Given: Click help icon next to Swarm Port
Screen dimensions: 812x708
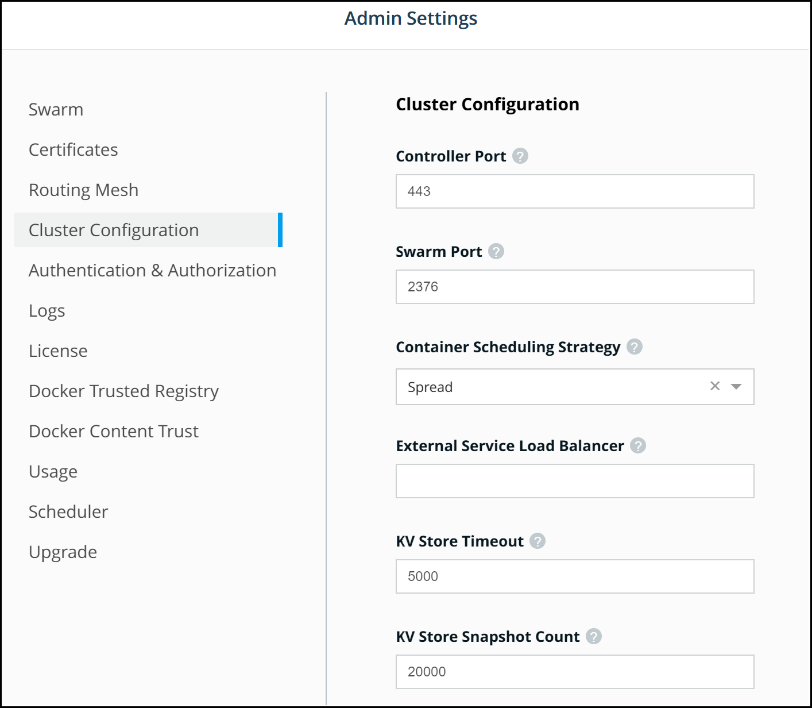Looking at the screenshot, I should tap(496, 251).
